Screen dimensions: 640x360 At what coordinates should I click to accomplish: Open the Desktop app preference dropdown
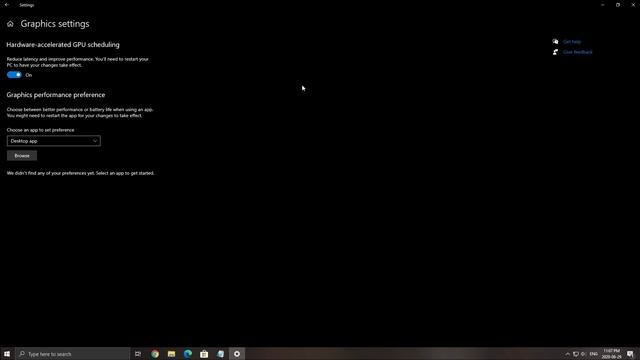53,141
